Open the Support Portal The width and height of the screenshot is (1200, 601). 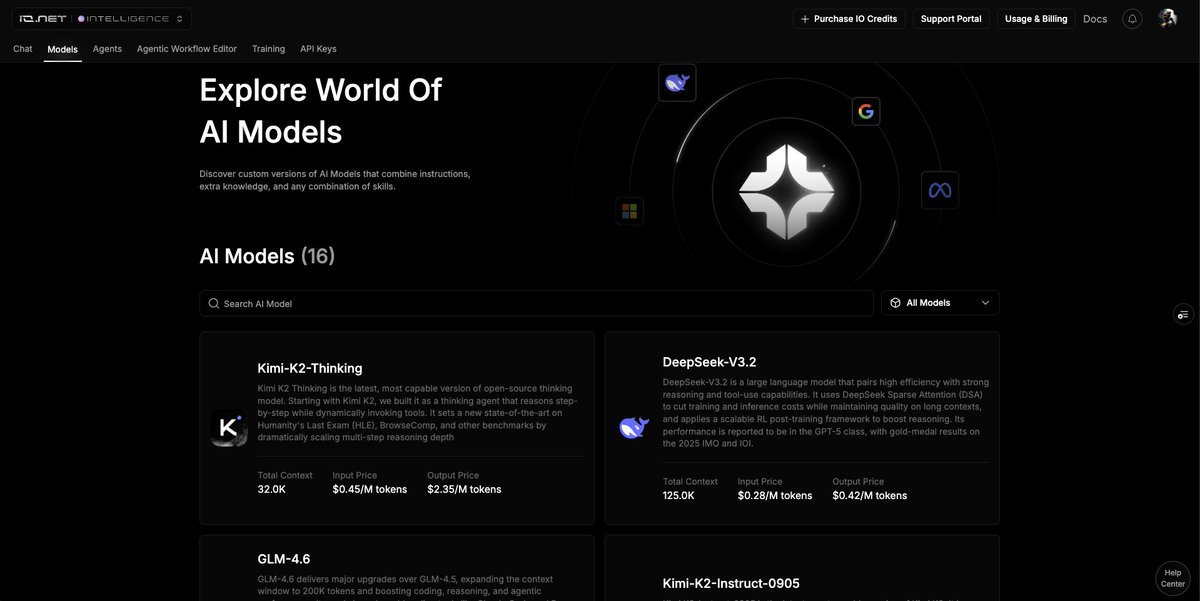point(951,19)
